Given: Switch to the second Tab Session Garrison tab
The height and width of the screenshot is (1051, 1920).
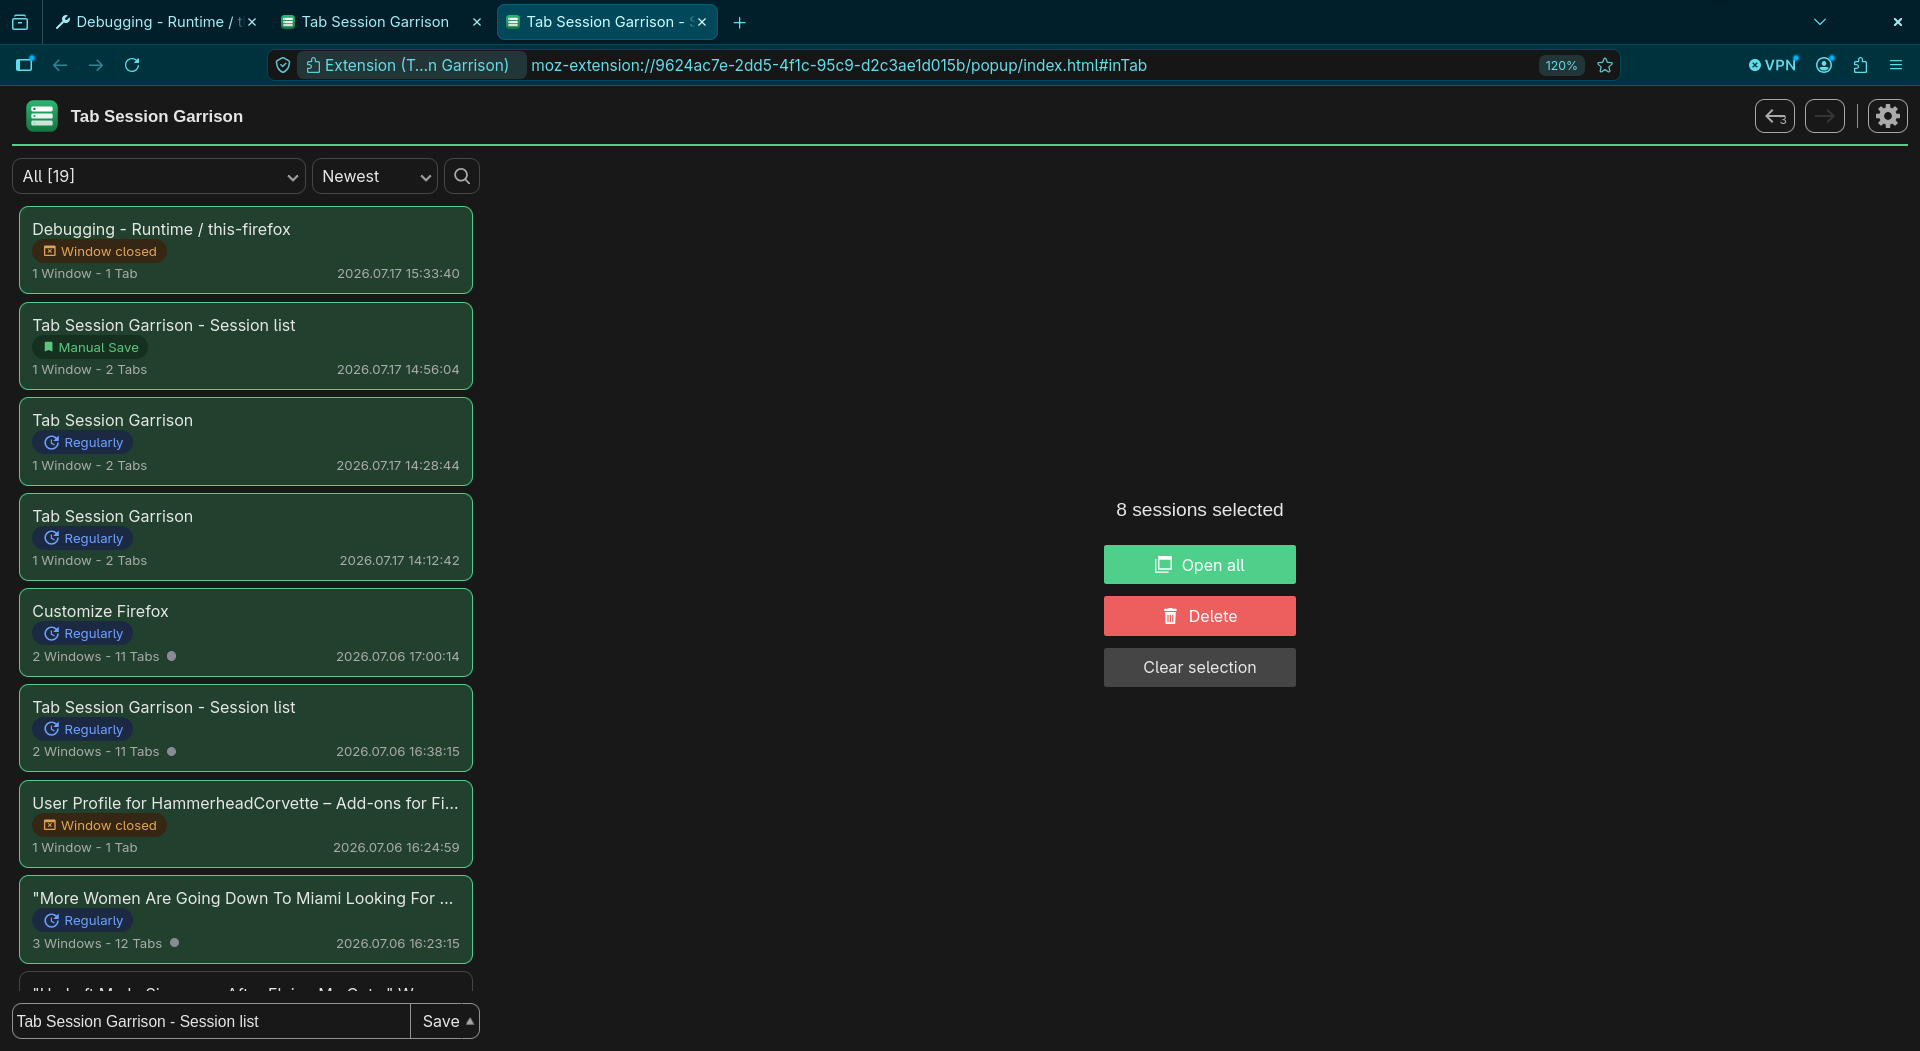Looking at the screenshot, I should [x=375, y=22].
